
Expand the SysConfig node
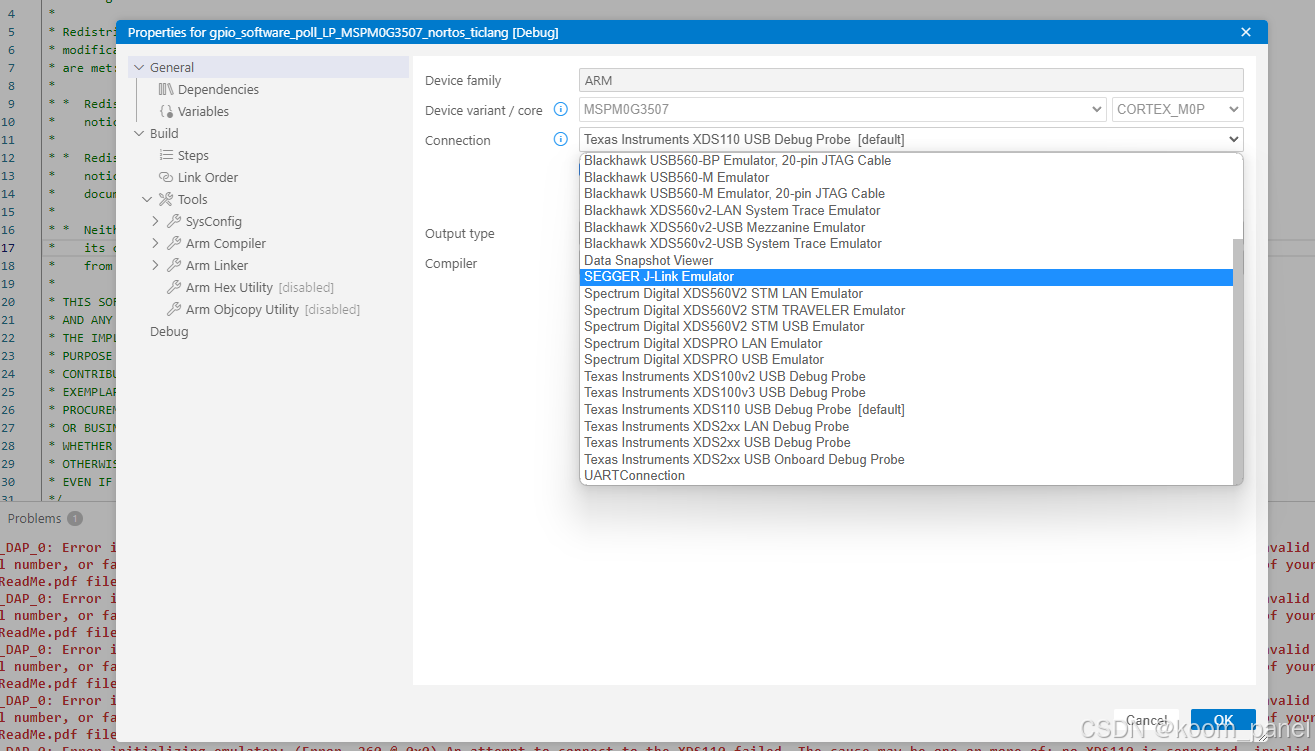(155, 222)
